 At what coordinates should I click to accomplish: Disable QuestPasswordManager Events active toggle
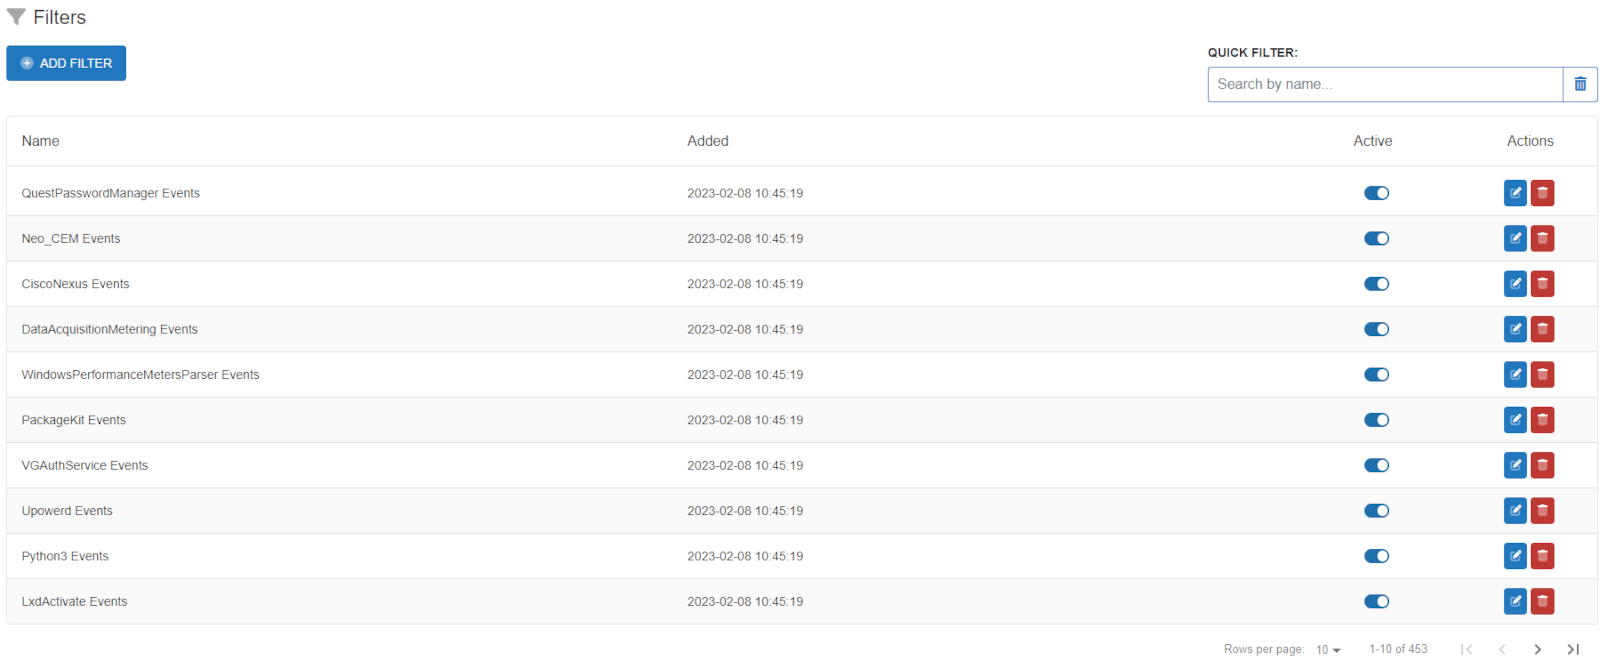click(1376, 193)
